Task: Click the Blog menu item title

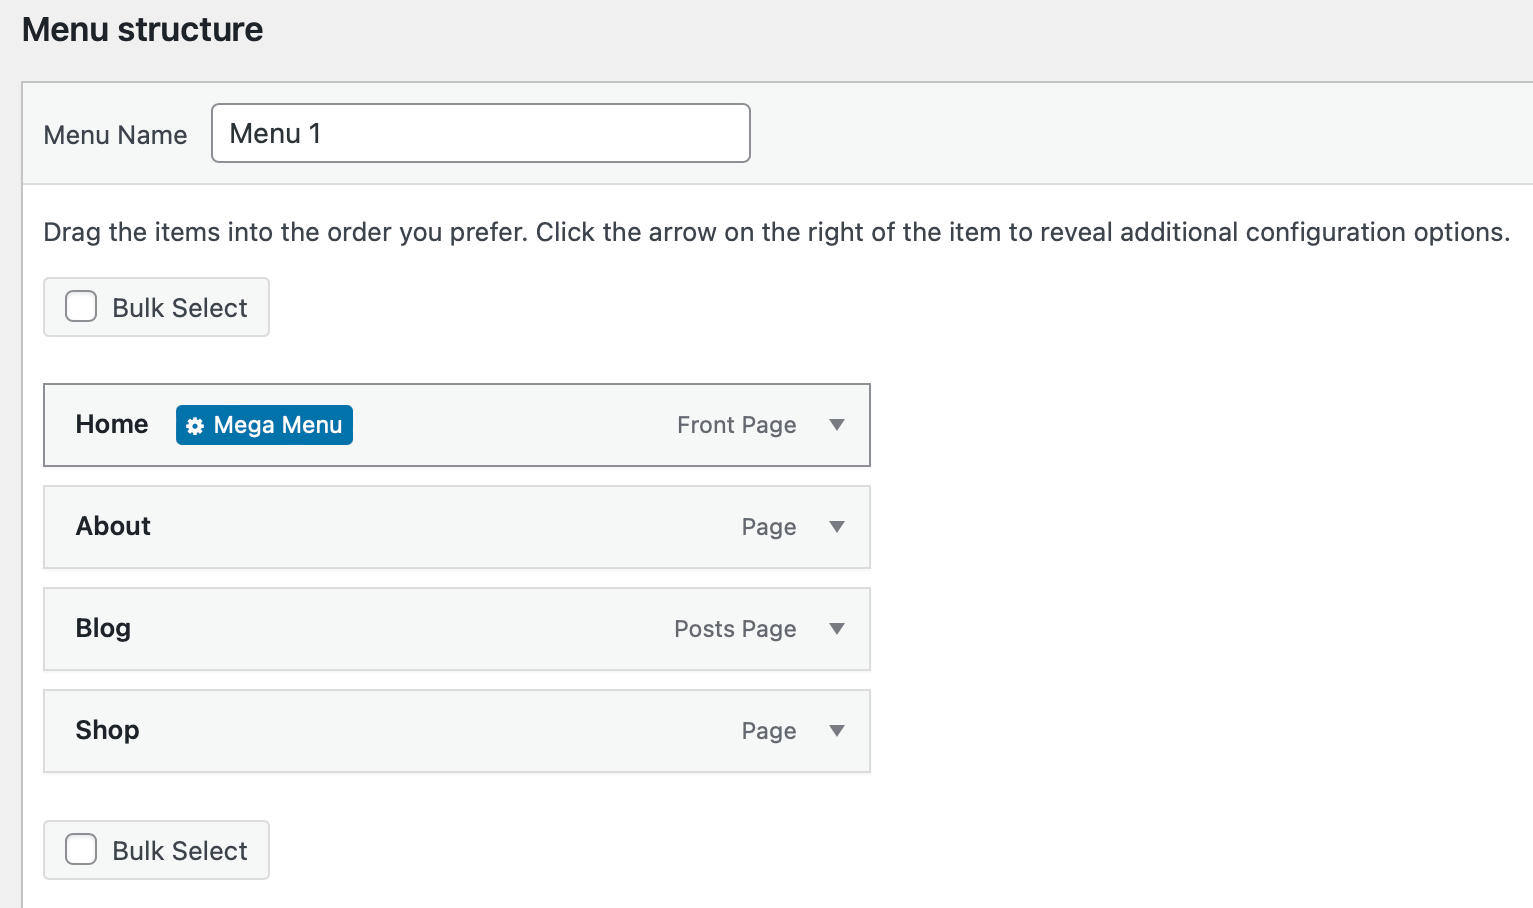Action: coord(103,628)
